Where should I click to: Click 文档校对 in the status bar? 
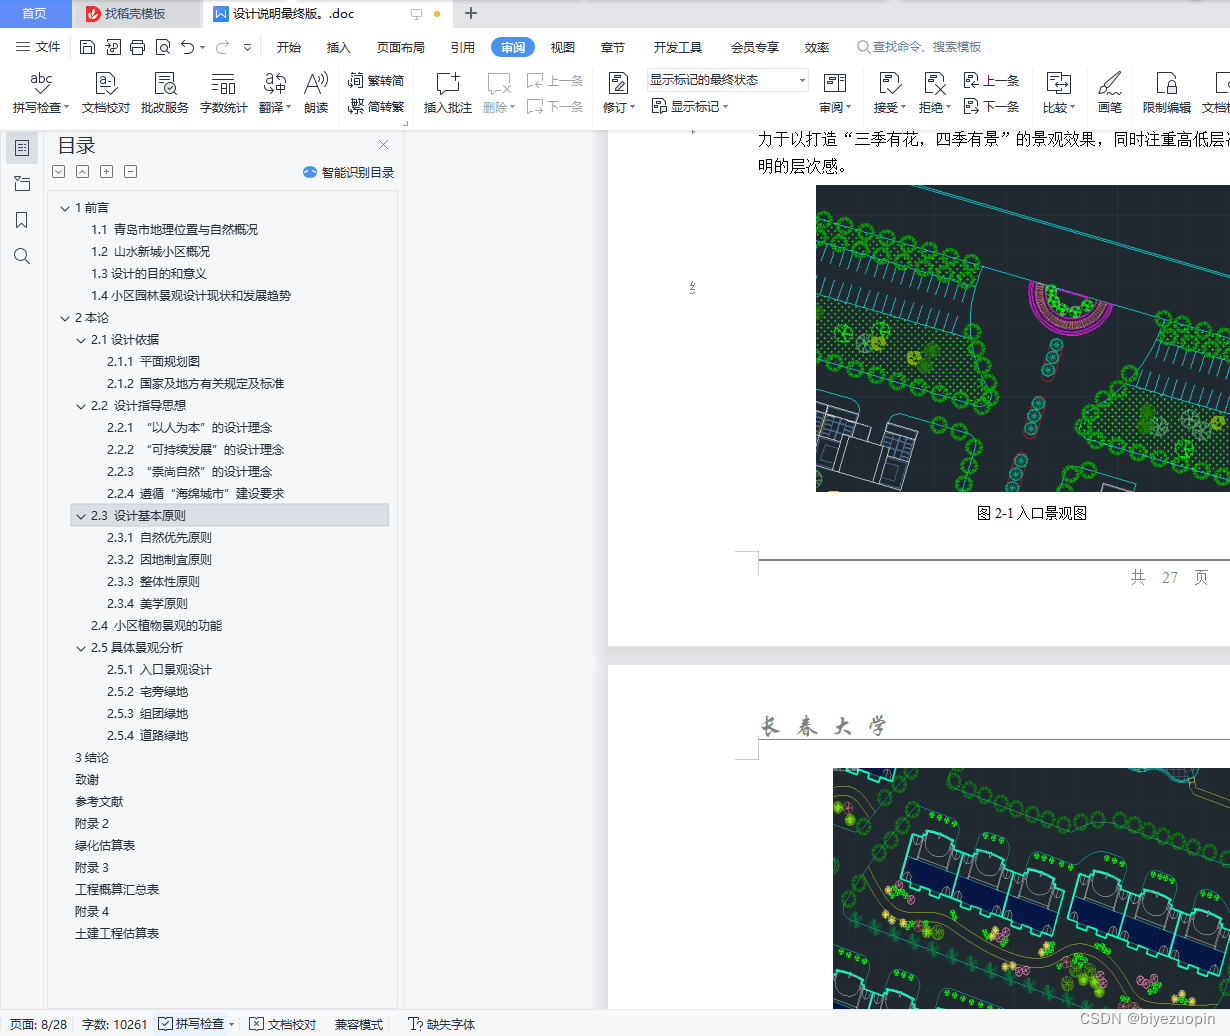click(283, 1024)
